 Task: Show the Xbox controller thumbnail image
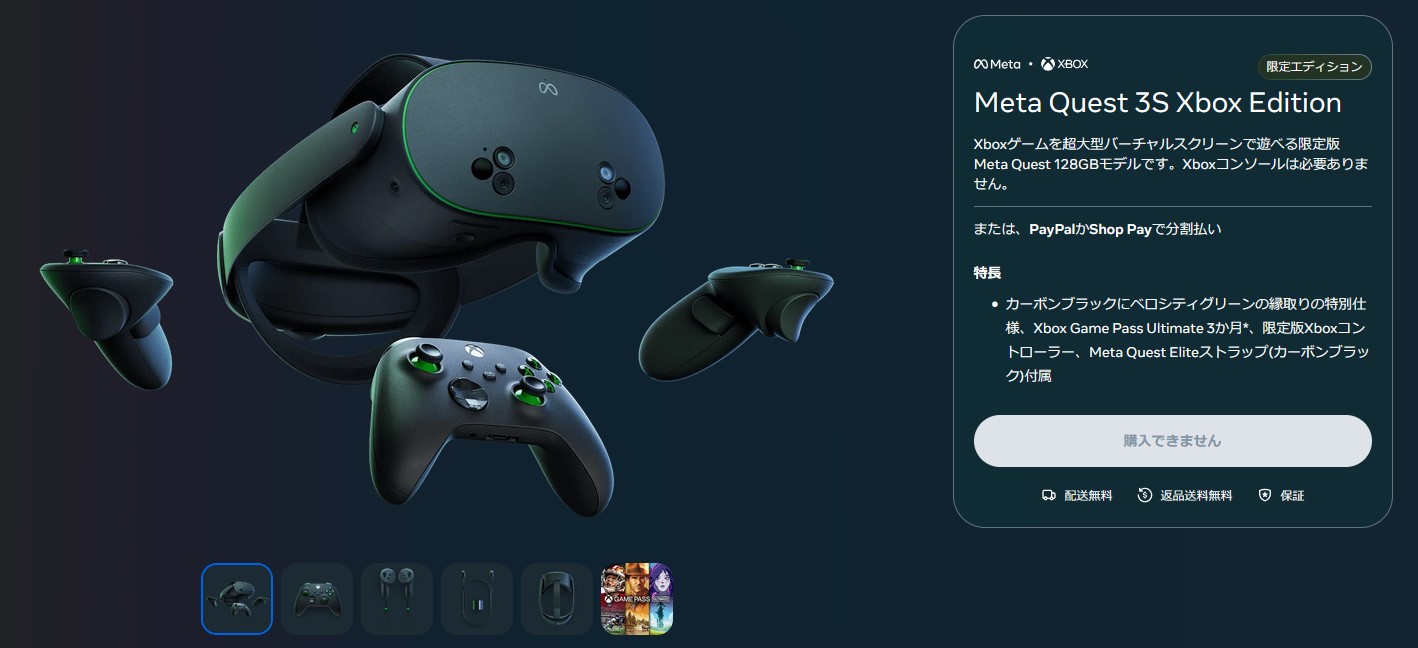click(317, 599)
